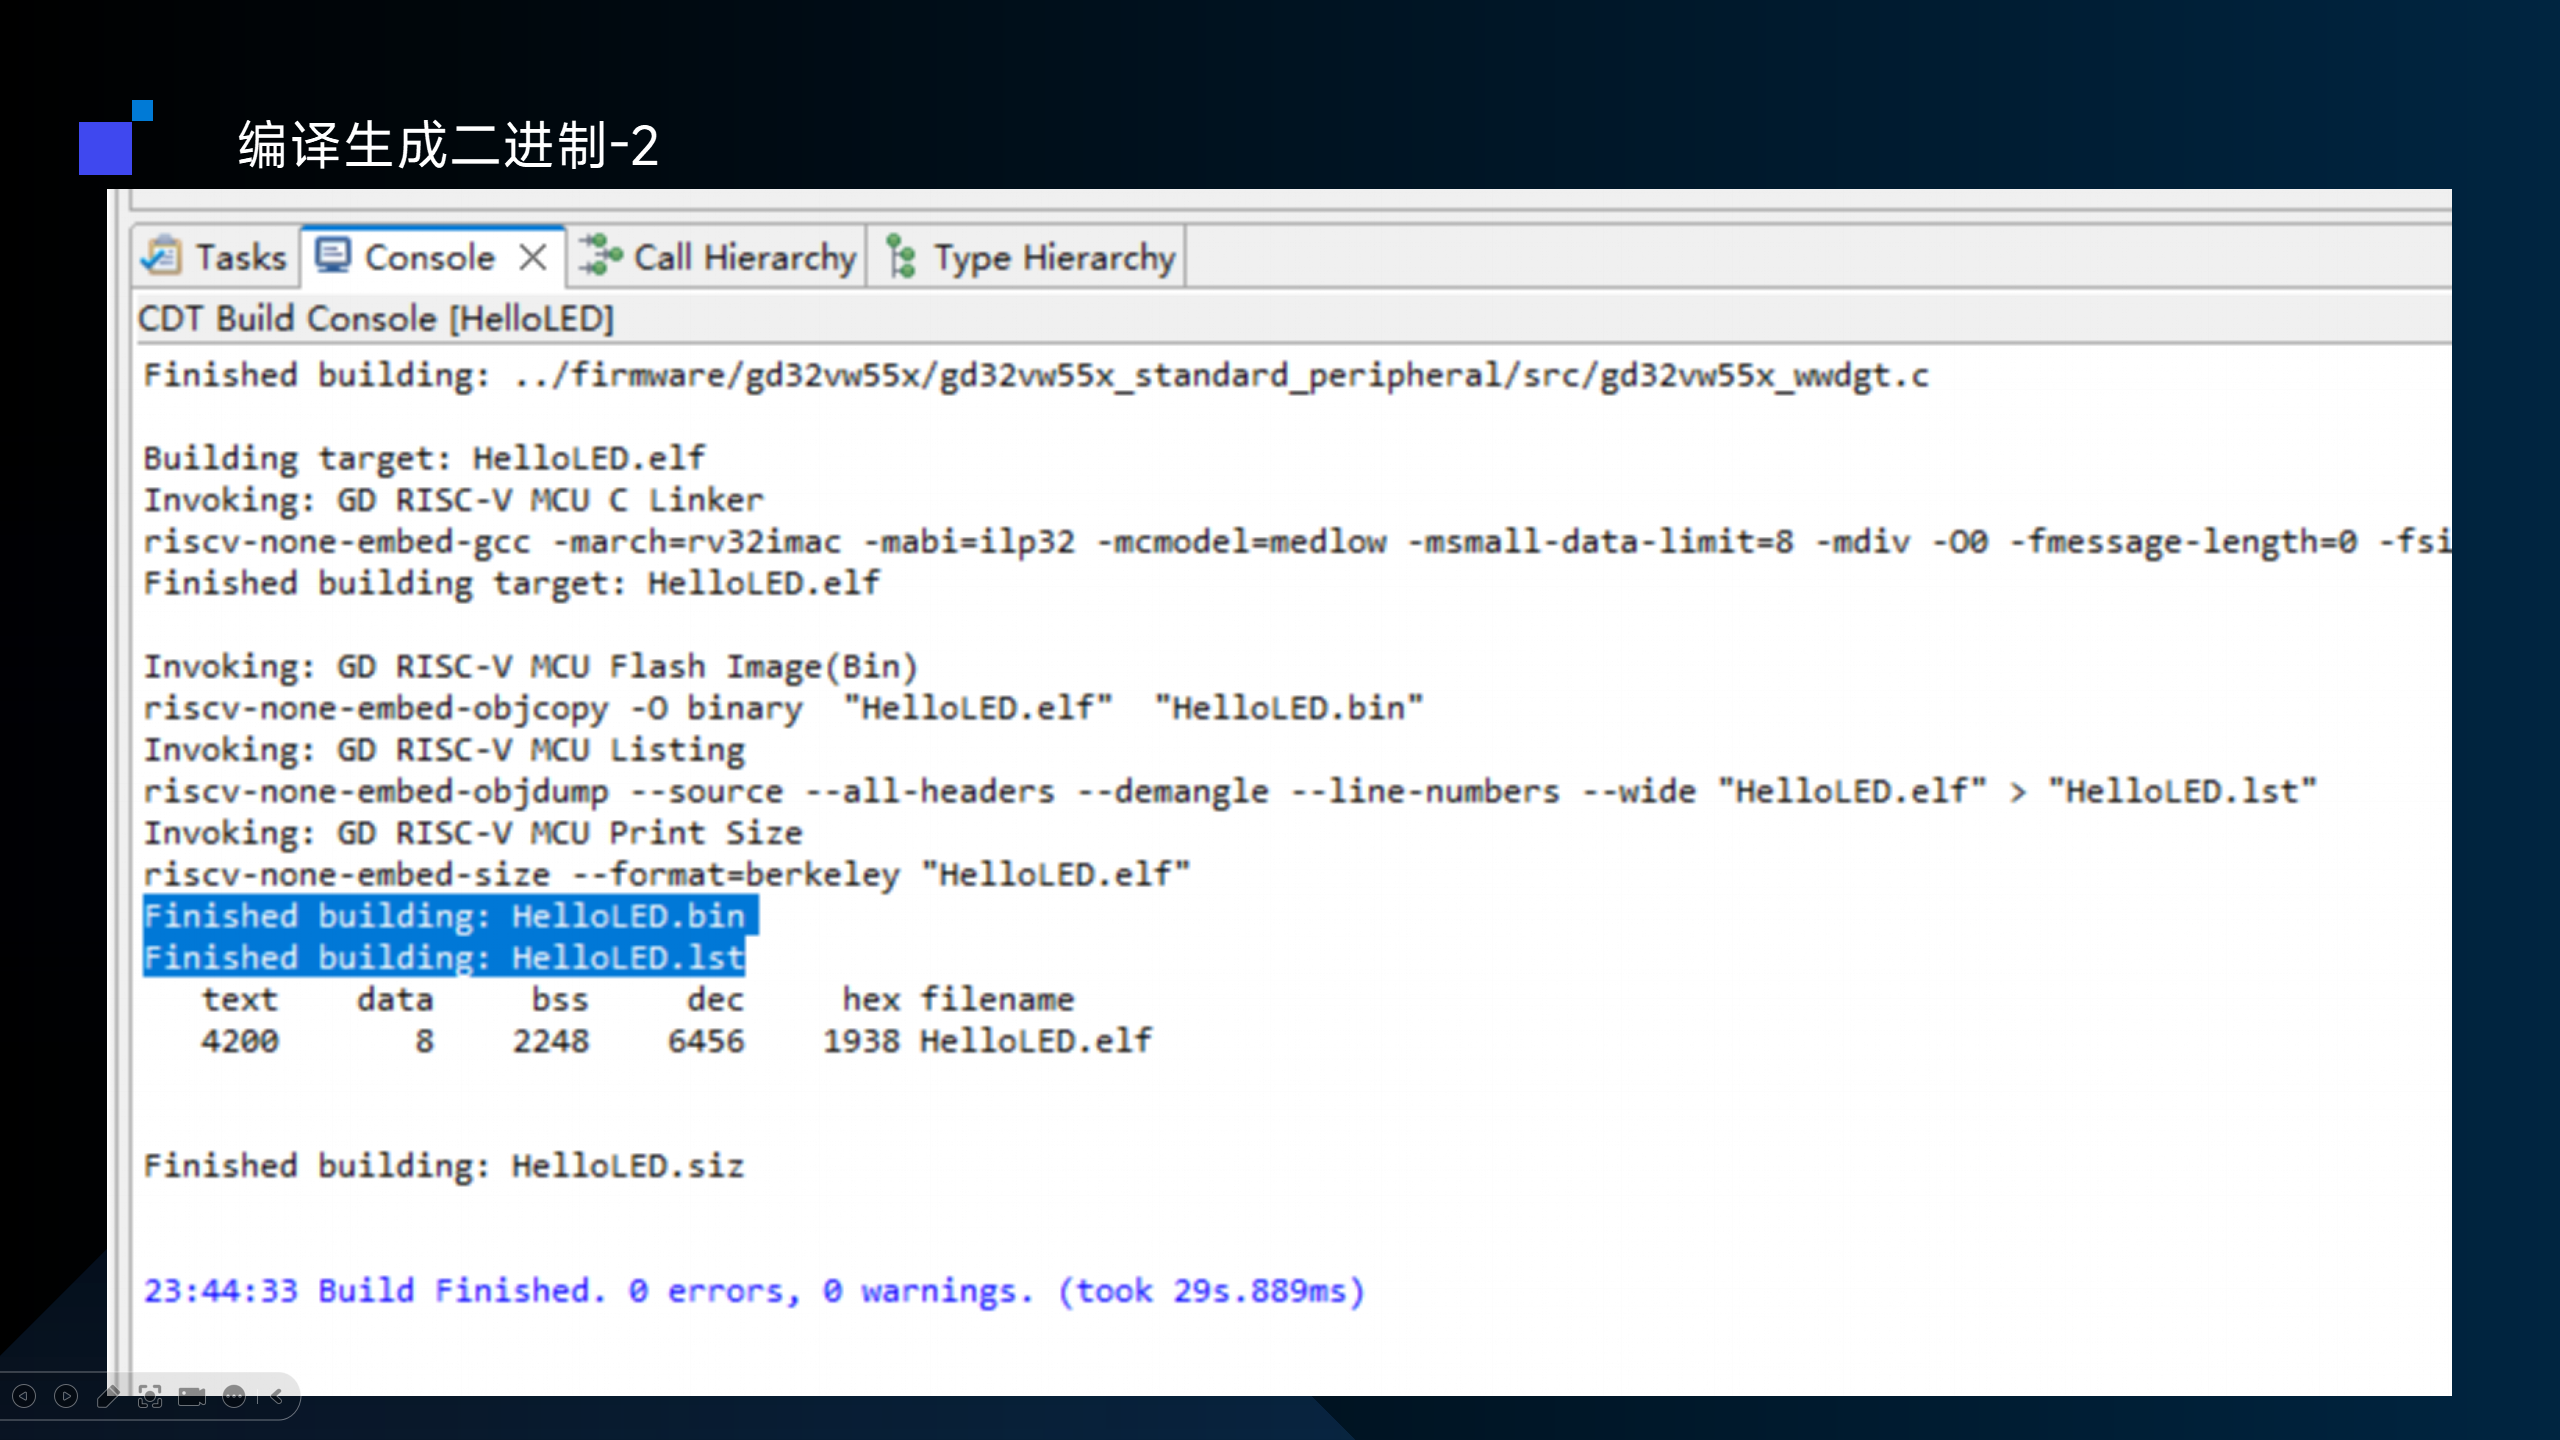This screenshot has width=2560, height=1440.
Task: Click the Console monitor icon
Action: click(333, 255)
